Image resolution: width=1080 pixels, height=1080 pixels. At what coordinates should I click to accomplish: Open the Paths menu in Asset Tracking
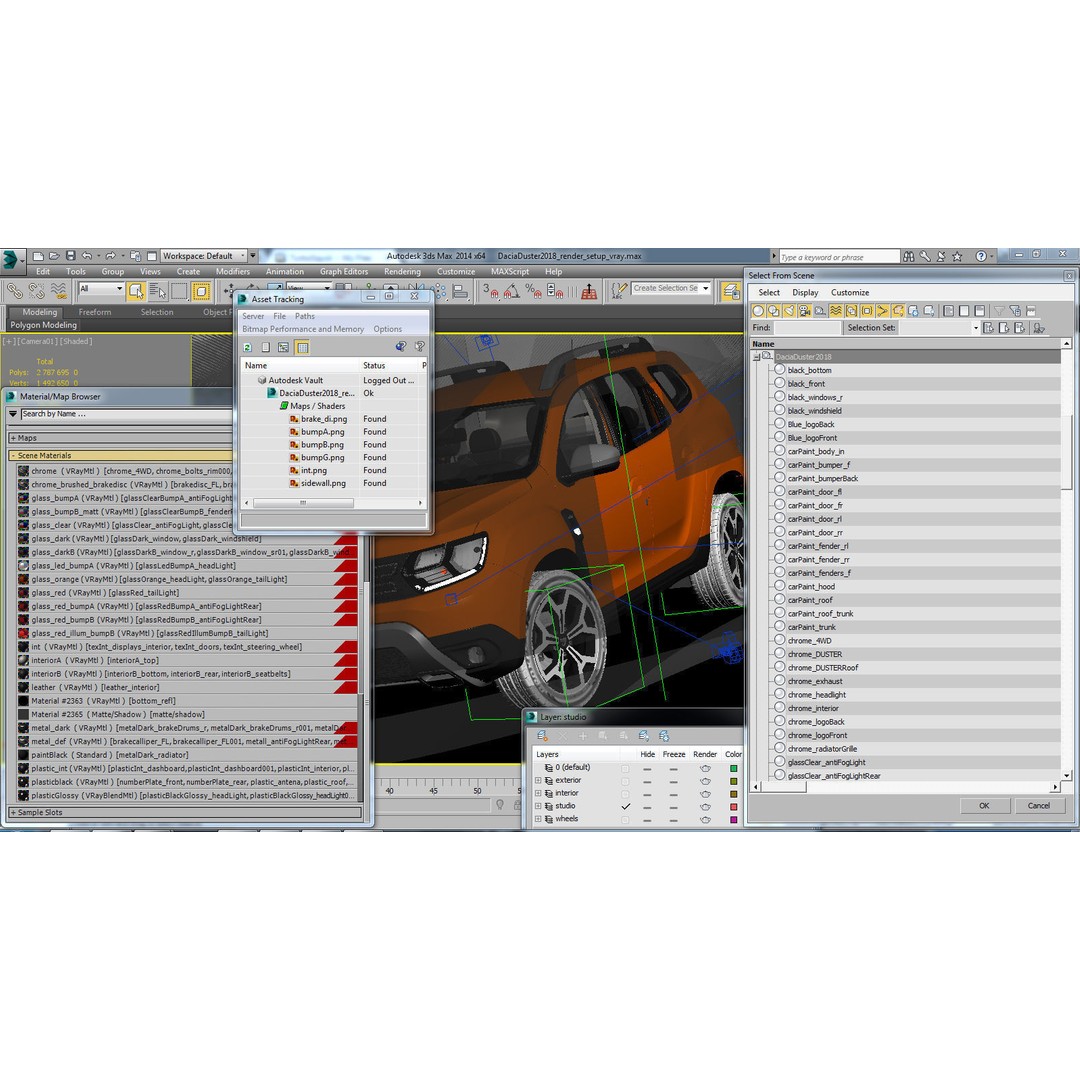(304, 316)
